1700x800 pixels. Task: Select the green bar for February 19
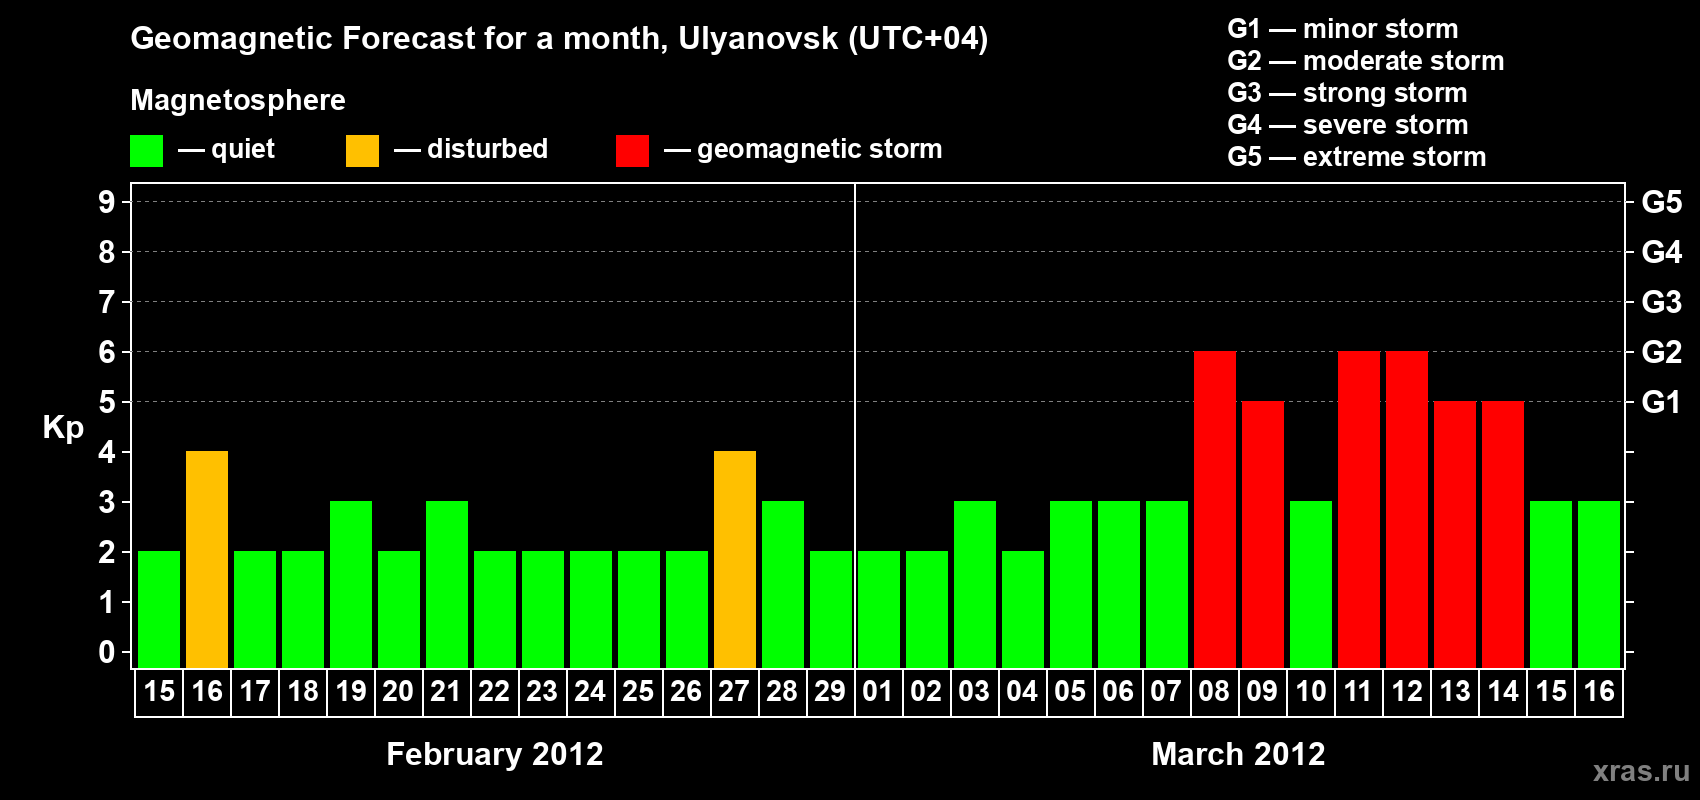(351, 584)
